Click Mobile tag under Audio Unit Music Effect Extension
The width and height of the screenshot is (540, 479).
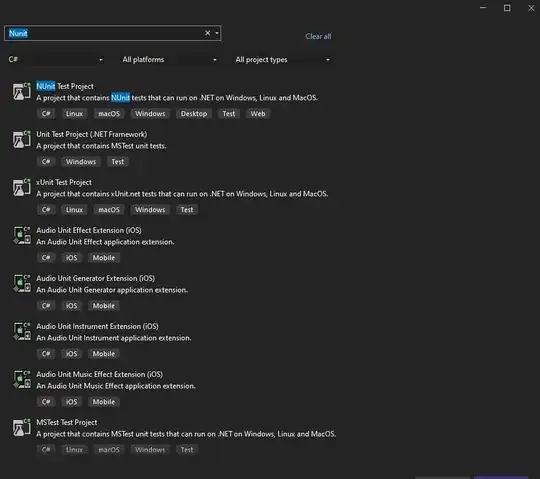(104, 402)
